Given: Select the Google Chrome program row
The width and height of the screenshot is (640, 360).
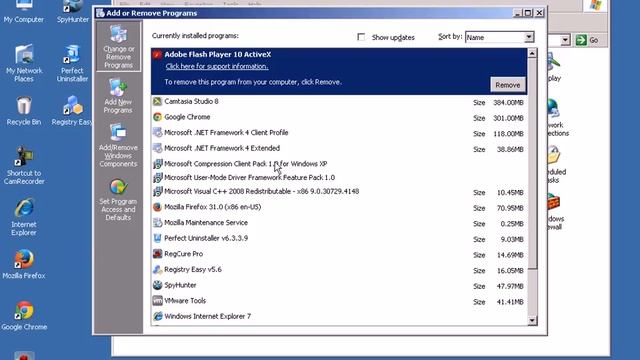Looking at the screenshot, I should coord(339,117).
